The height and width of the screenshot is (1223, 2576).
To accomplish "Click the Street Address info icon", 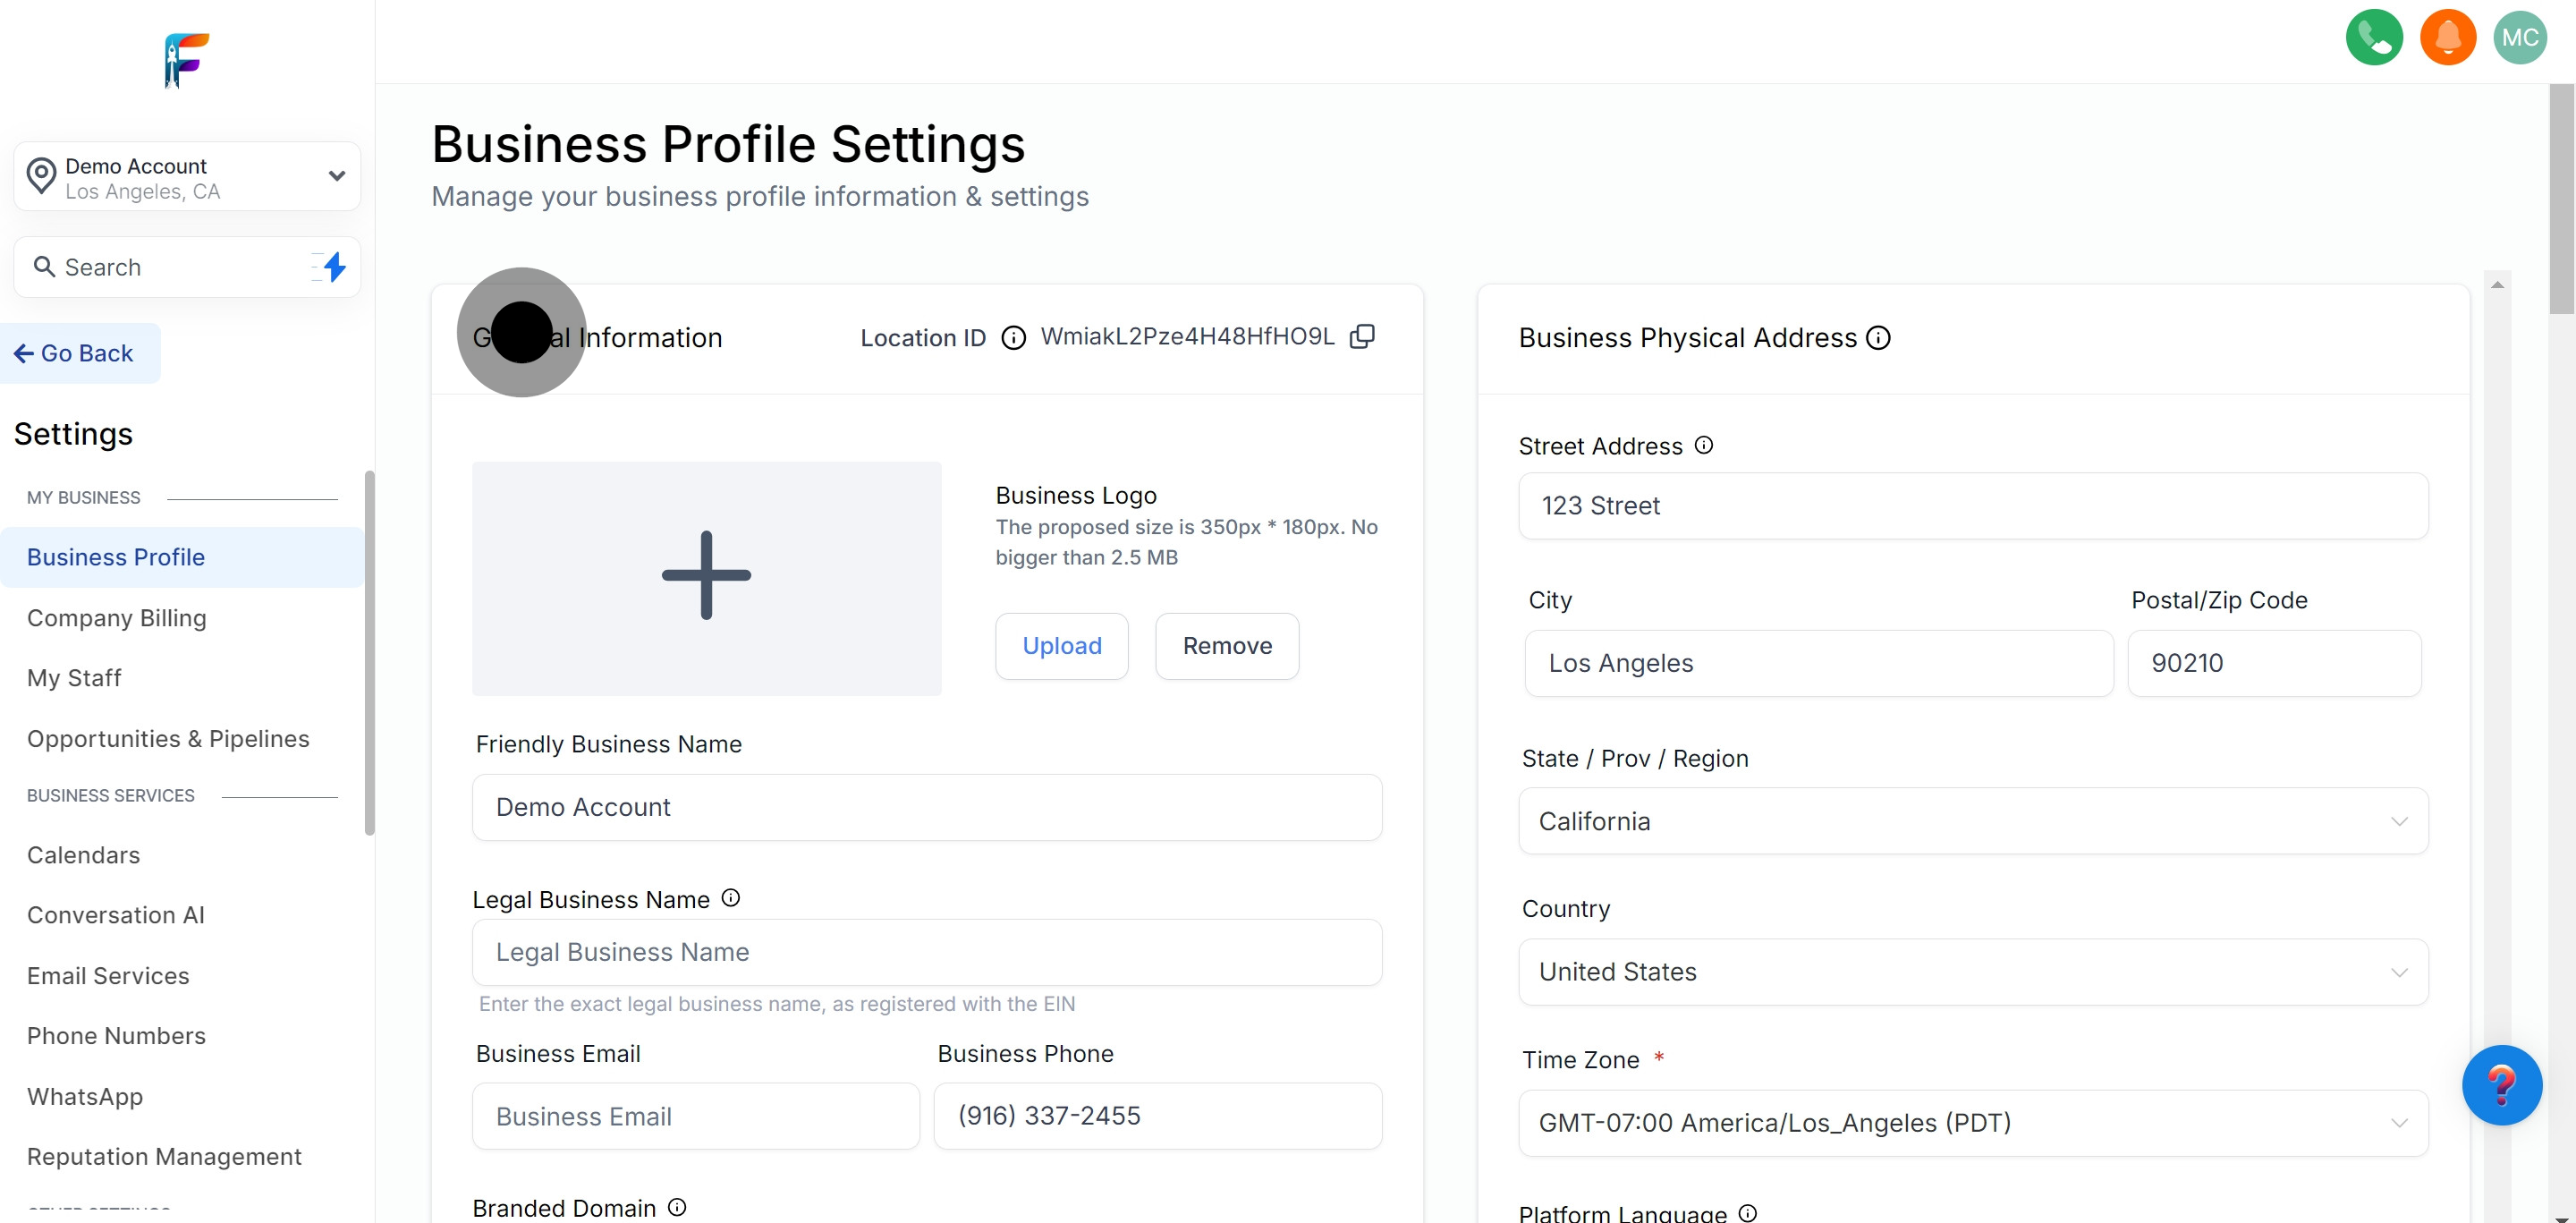I will [x=1704, y=445].
